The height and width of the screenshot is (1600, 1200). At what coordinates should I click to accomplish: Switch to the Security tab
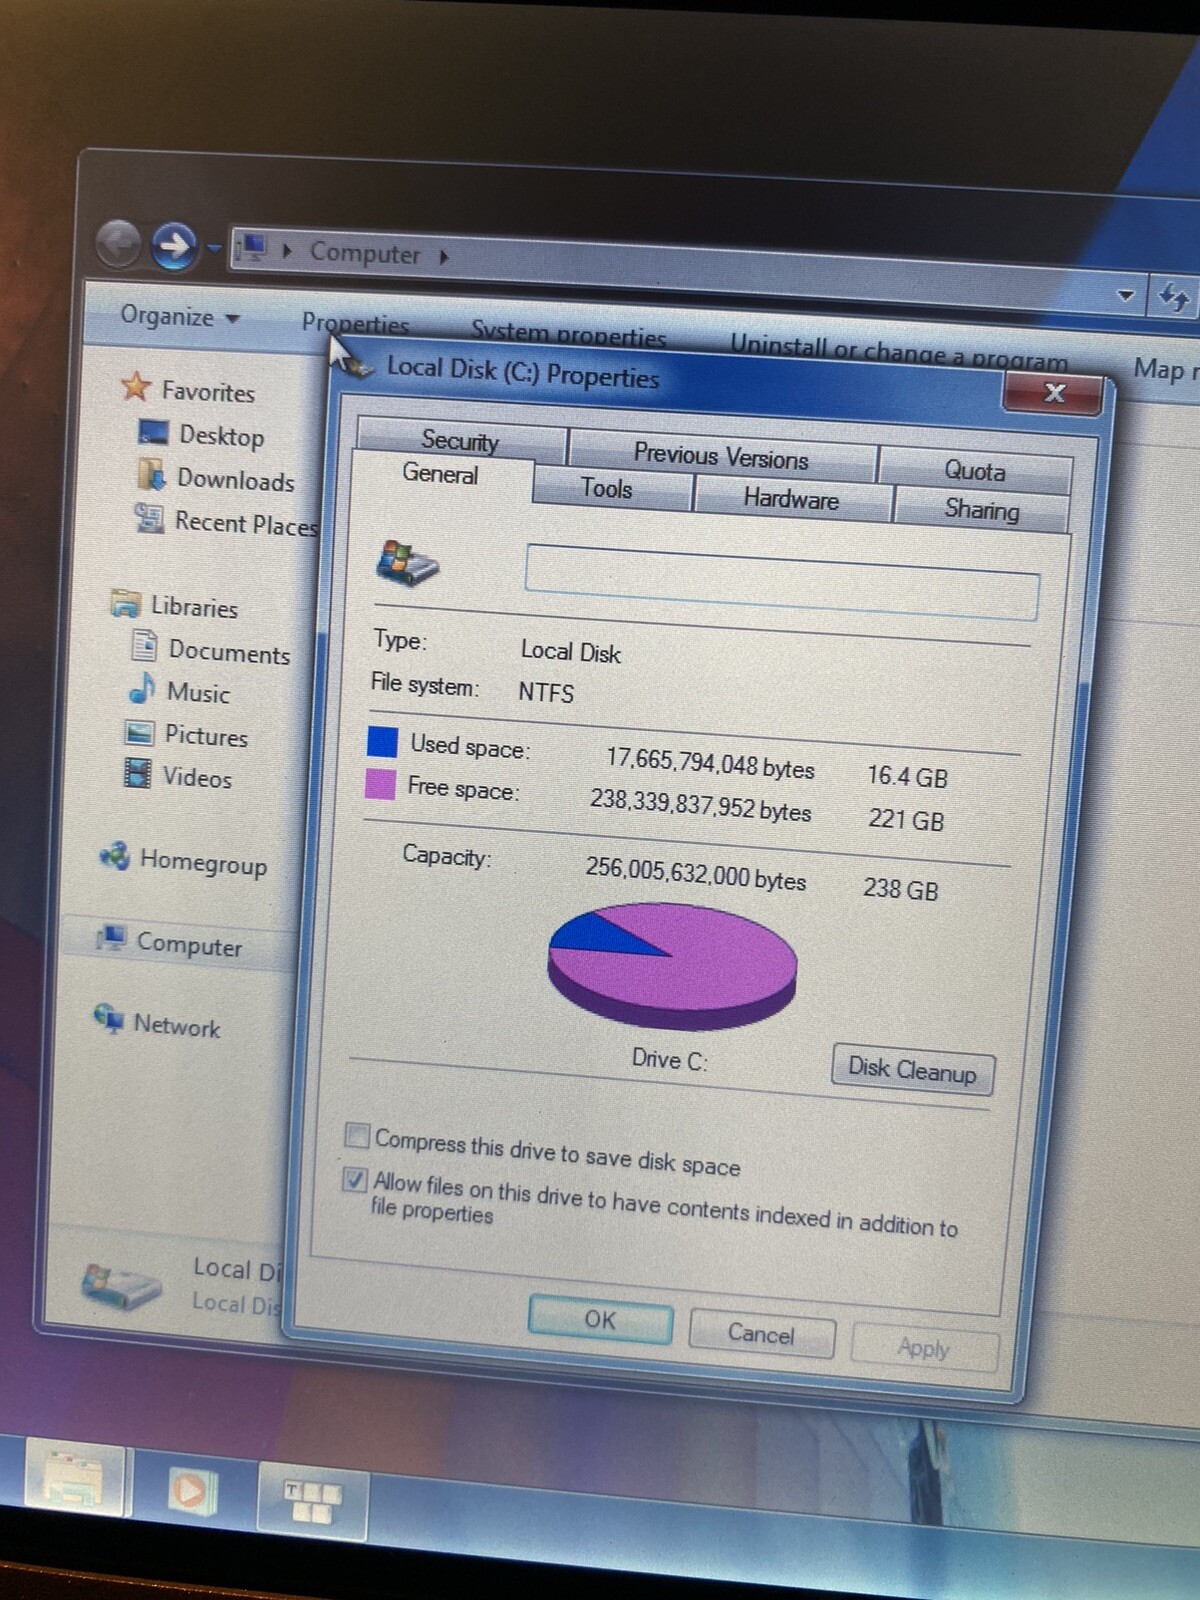(460, 440)
